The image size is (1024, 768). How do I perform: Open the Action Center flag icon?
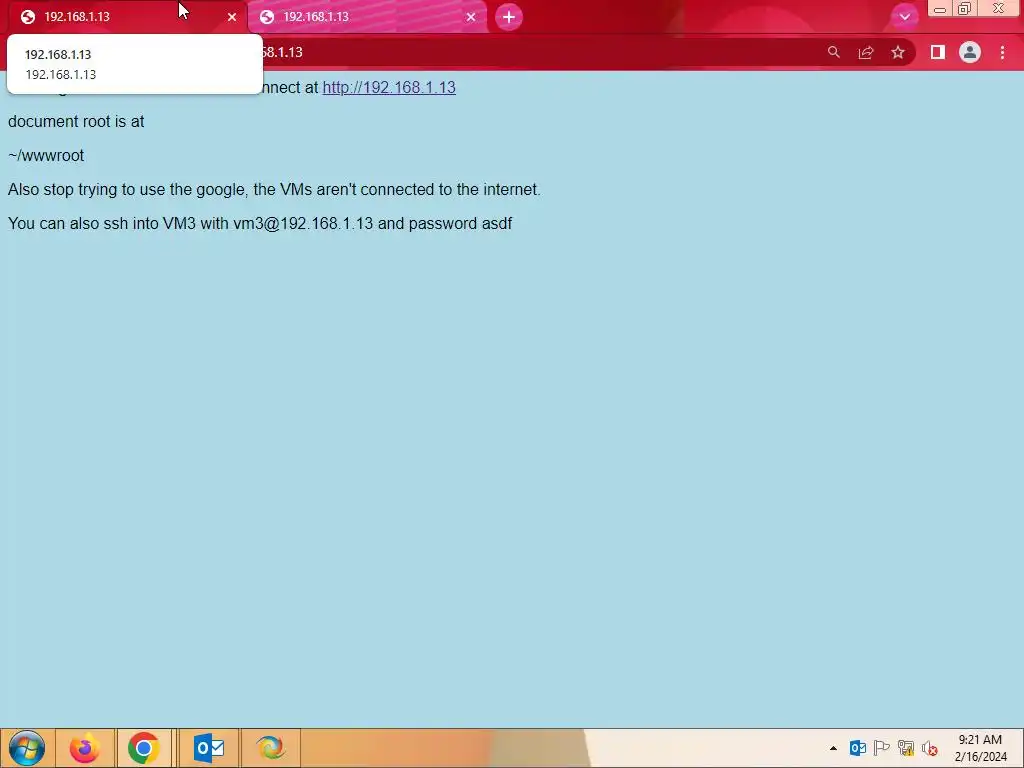[882, 748]
